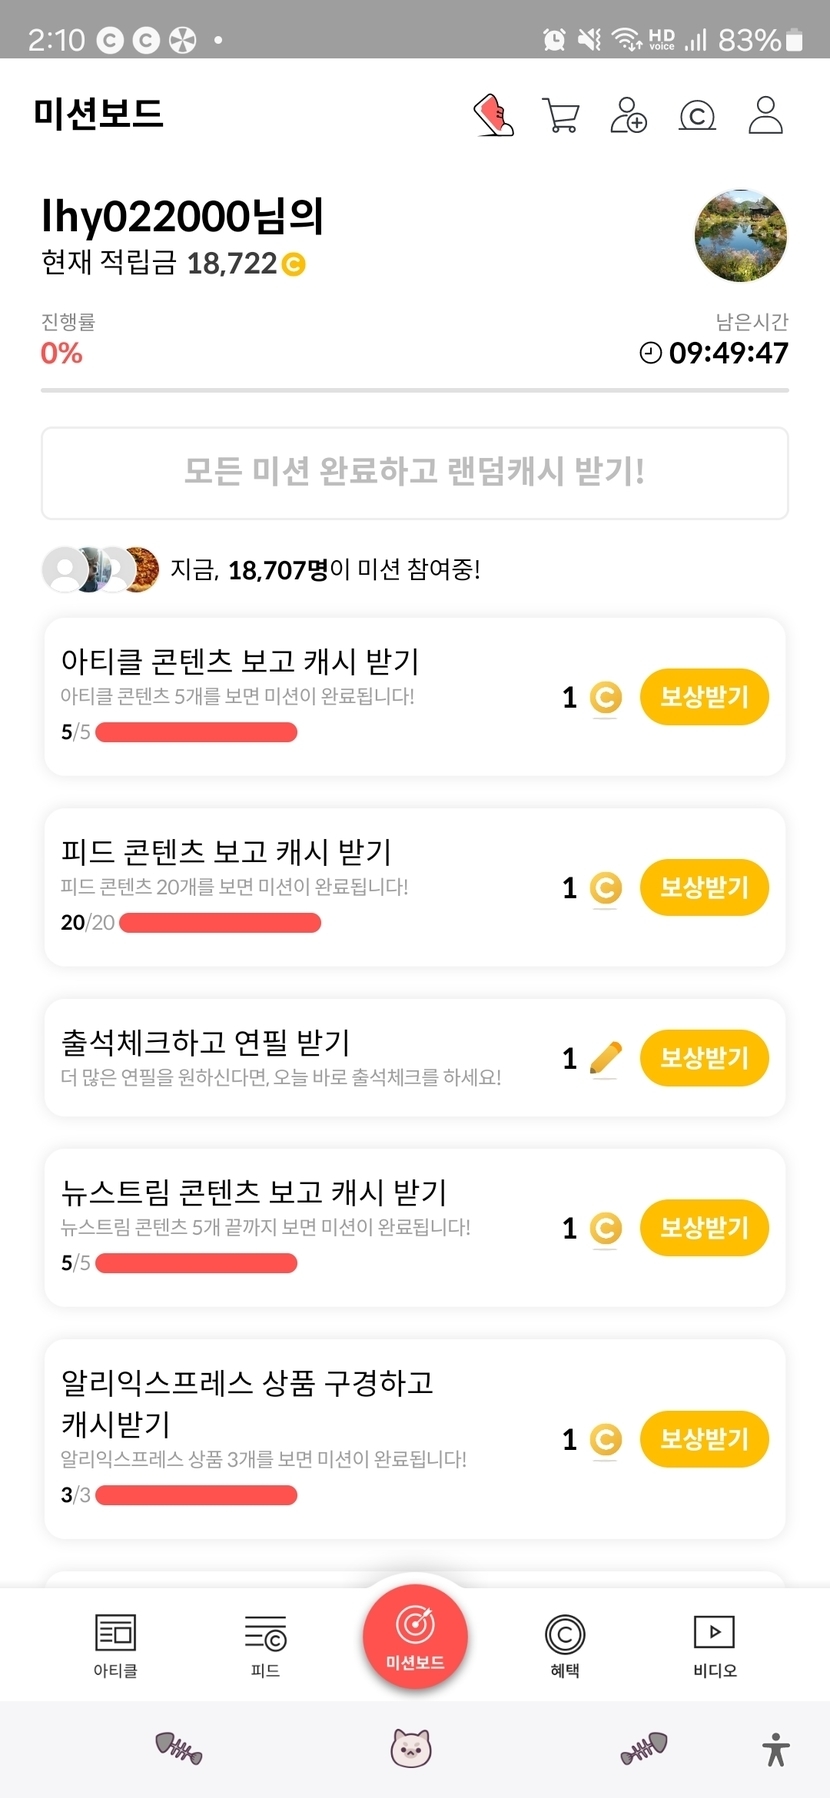This screenshot has height=1798, width=830.
Task: Switch to the 아티클 tab
Action: [115, 1645]
